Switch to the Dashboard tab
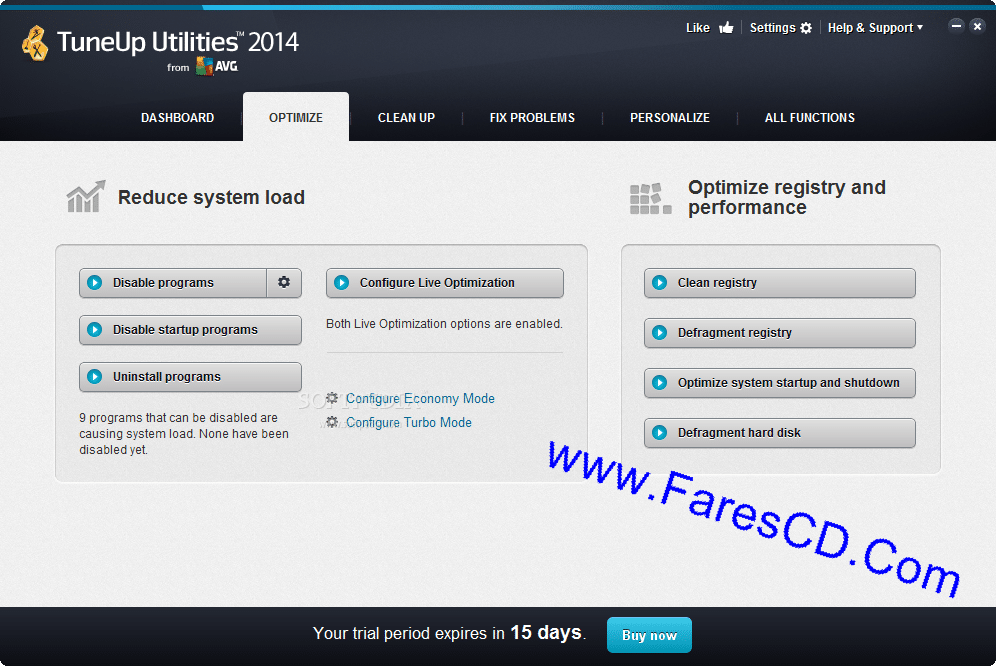This screenshot has height=666, width=996. [177, 118]
